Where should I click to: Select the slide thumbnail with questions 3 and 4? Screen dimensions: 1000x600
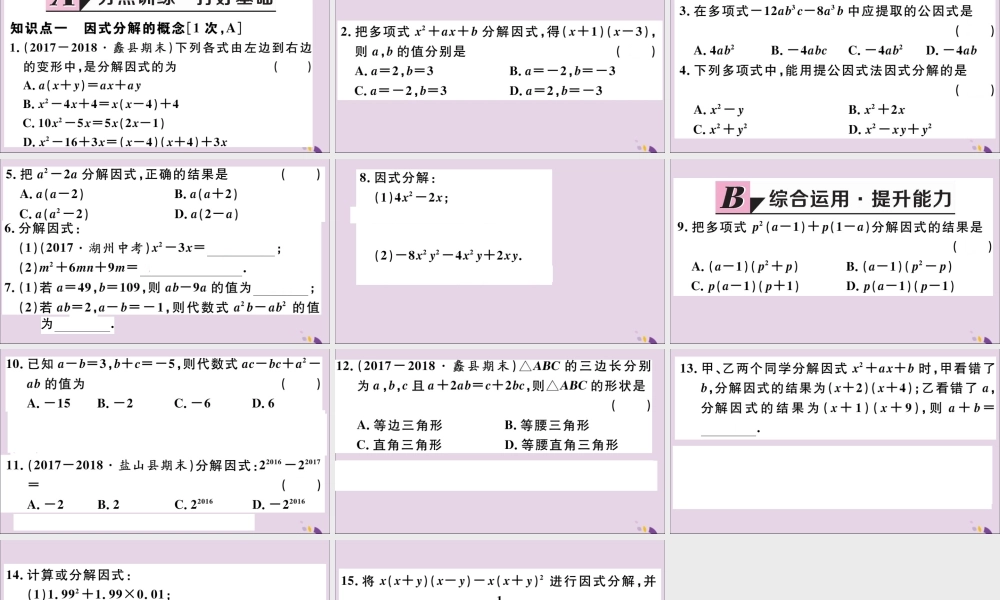835,76
